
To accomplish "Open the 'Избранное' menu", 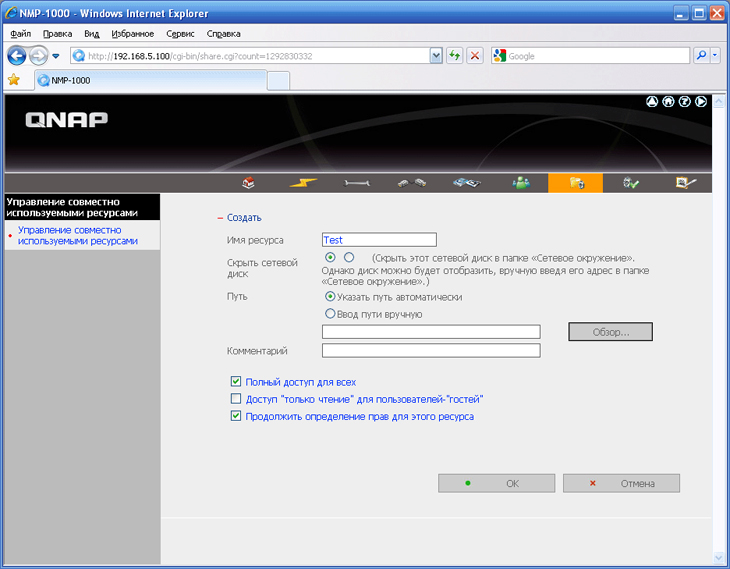I will click(132, 33).
